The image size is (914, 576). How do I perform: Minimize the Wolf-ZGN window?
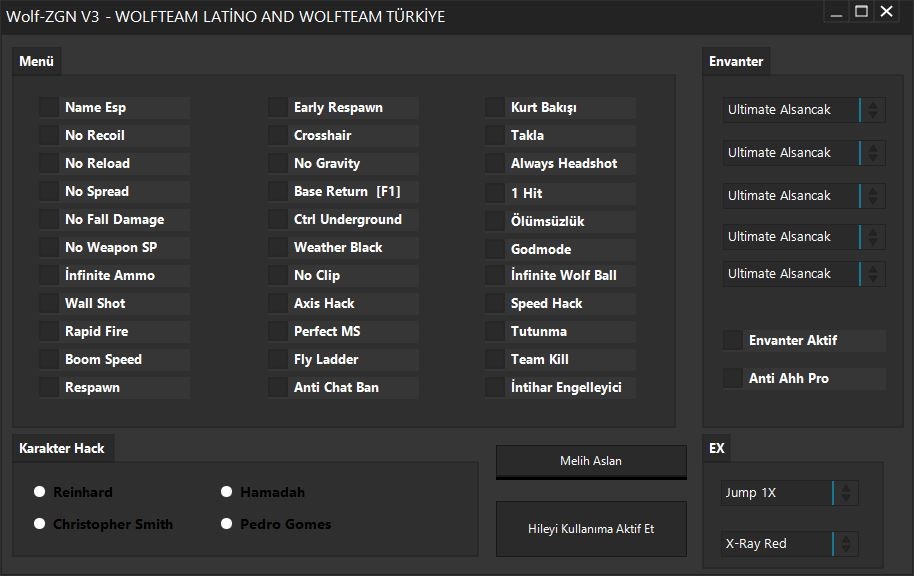(836, 12)
